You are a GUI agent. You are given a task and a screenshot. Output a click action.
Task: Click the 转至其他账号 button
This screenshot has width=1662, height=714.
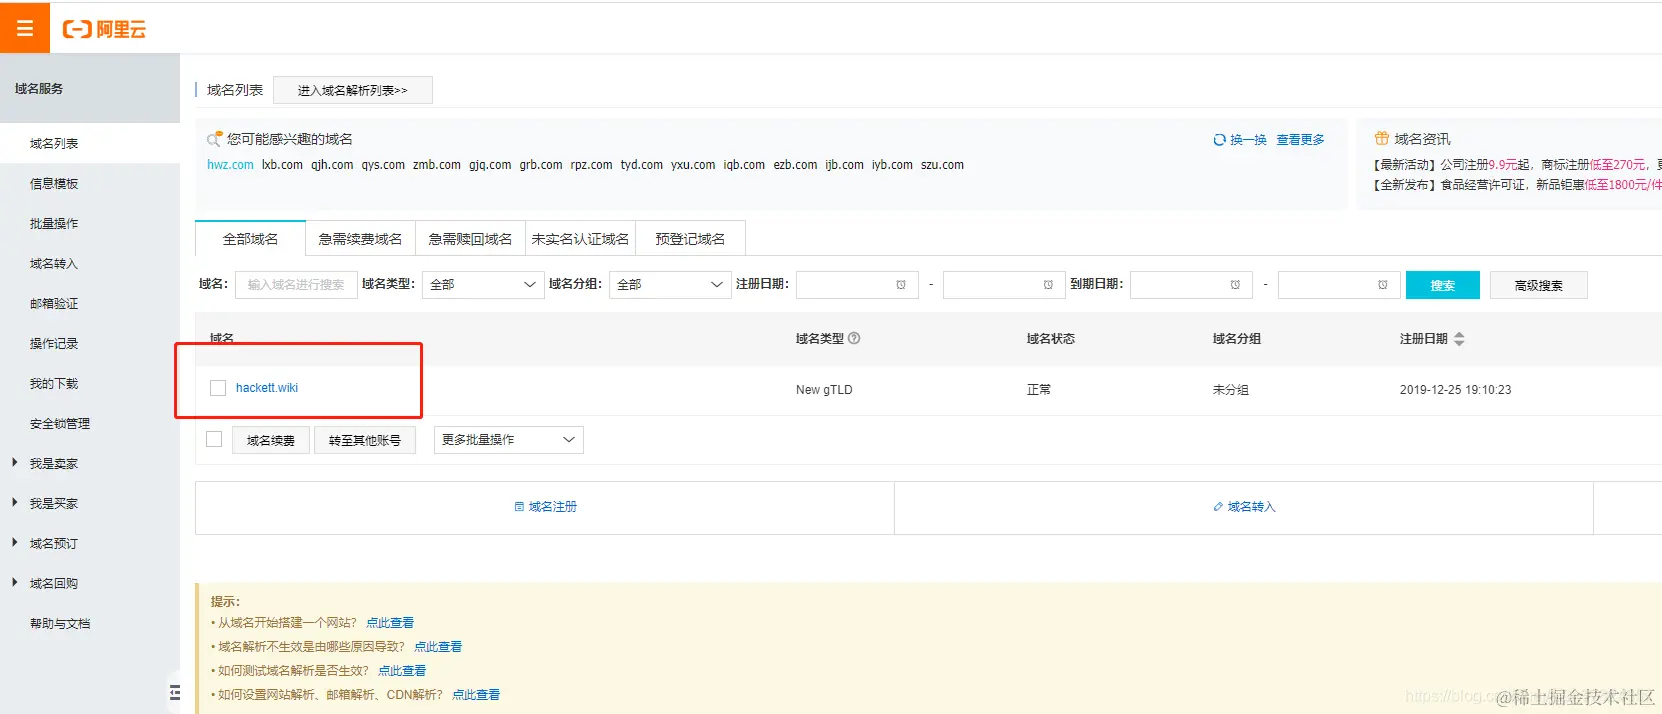pyautogui.click(x=365, y=440)
